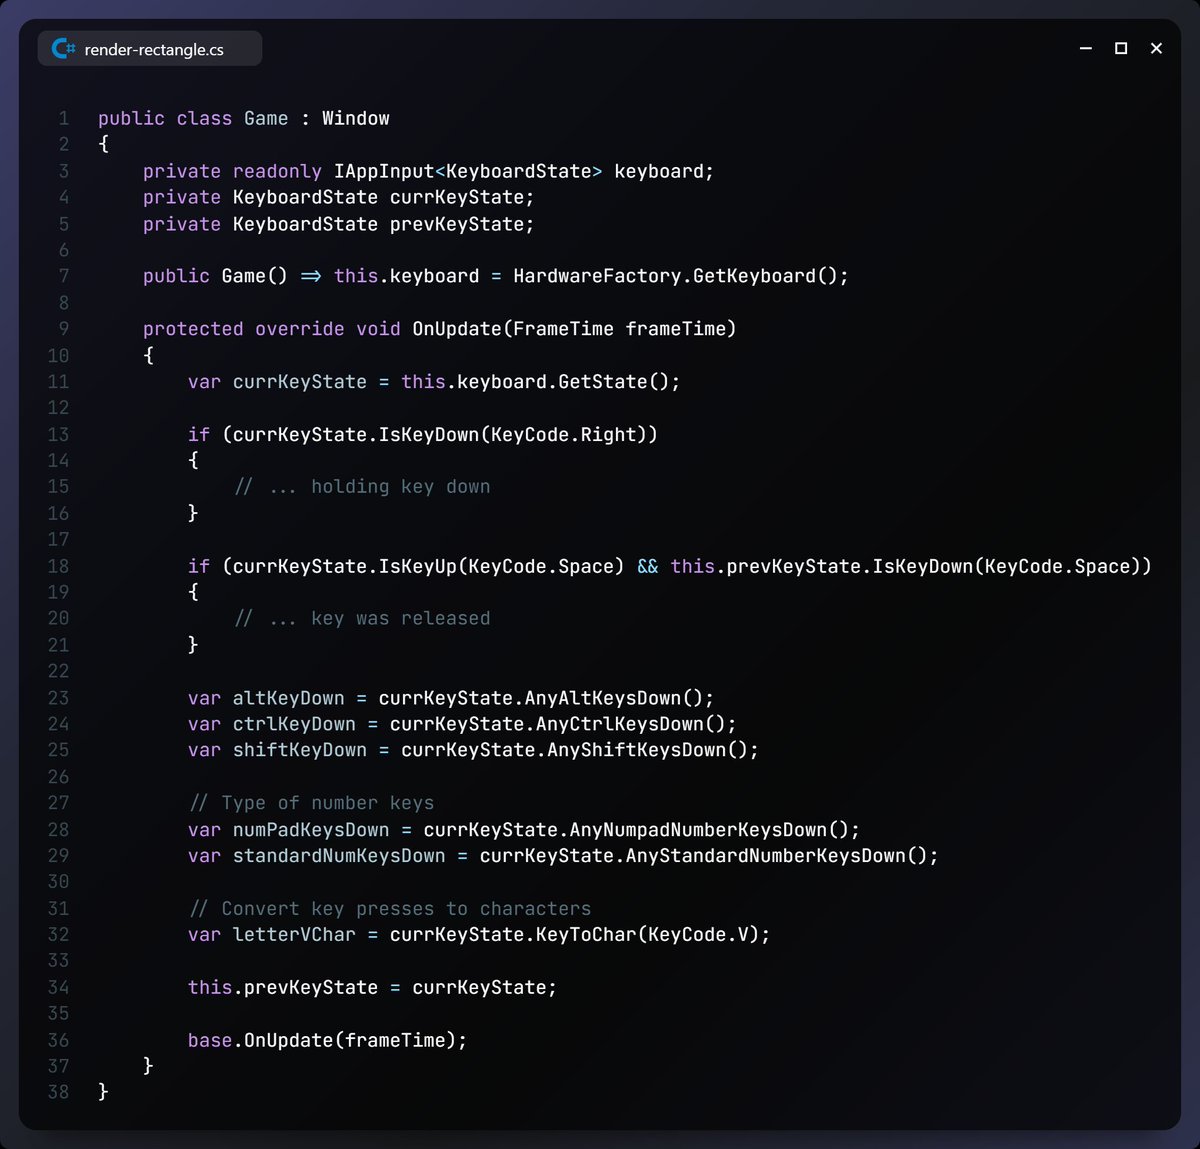Image resolution: width=1200 pixels, height=1149 pixels.
Task: Click 'numPadKeysDown' variable on line 28
Action: (x=311, y=829)
